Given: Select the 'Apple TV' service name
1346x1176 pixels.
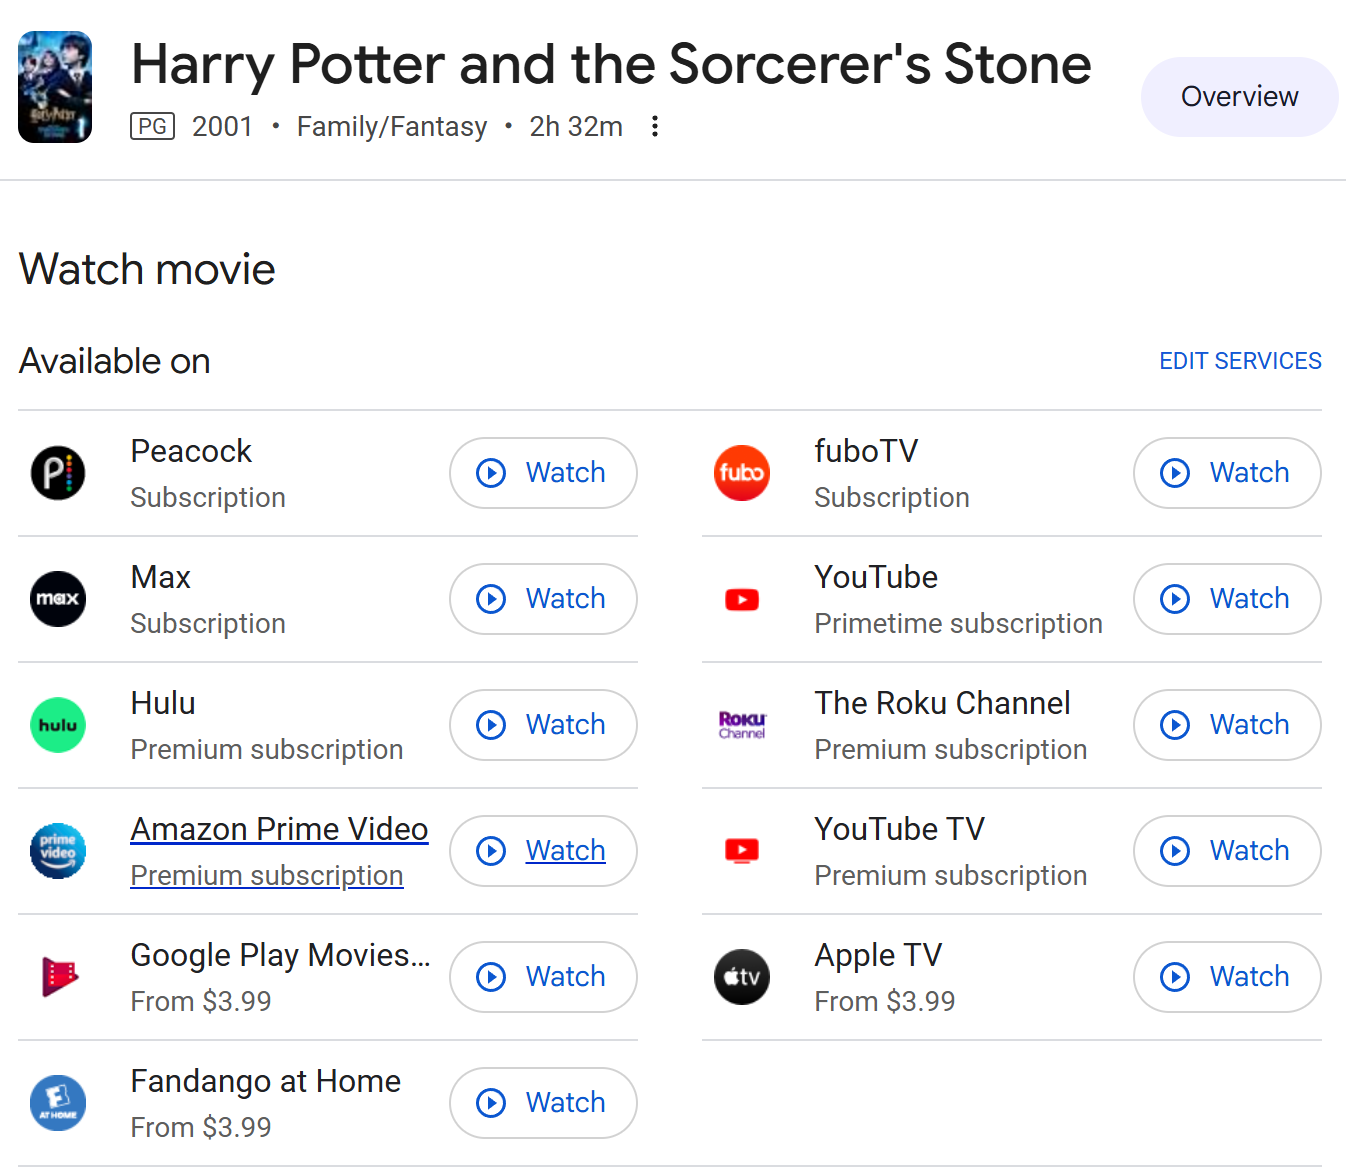Looking at the screenshot, I should [878, 955].
